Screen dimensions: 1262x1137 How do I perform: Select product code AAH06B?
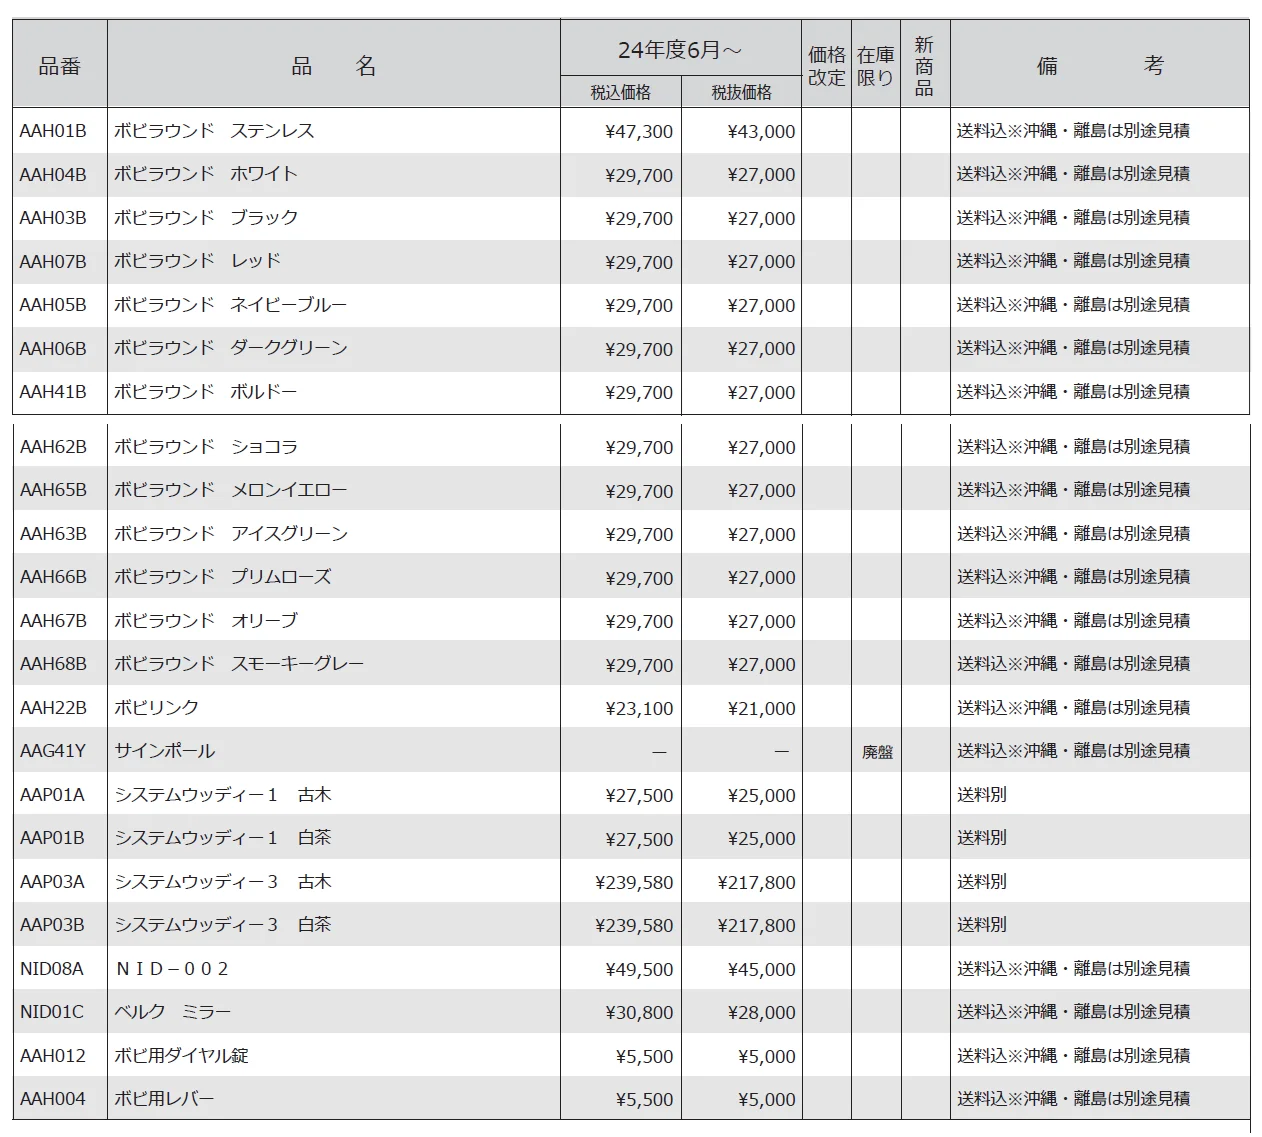coord(53,349)
